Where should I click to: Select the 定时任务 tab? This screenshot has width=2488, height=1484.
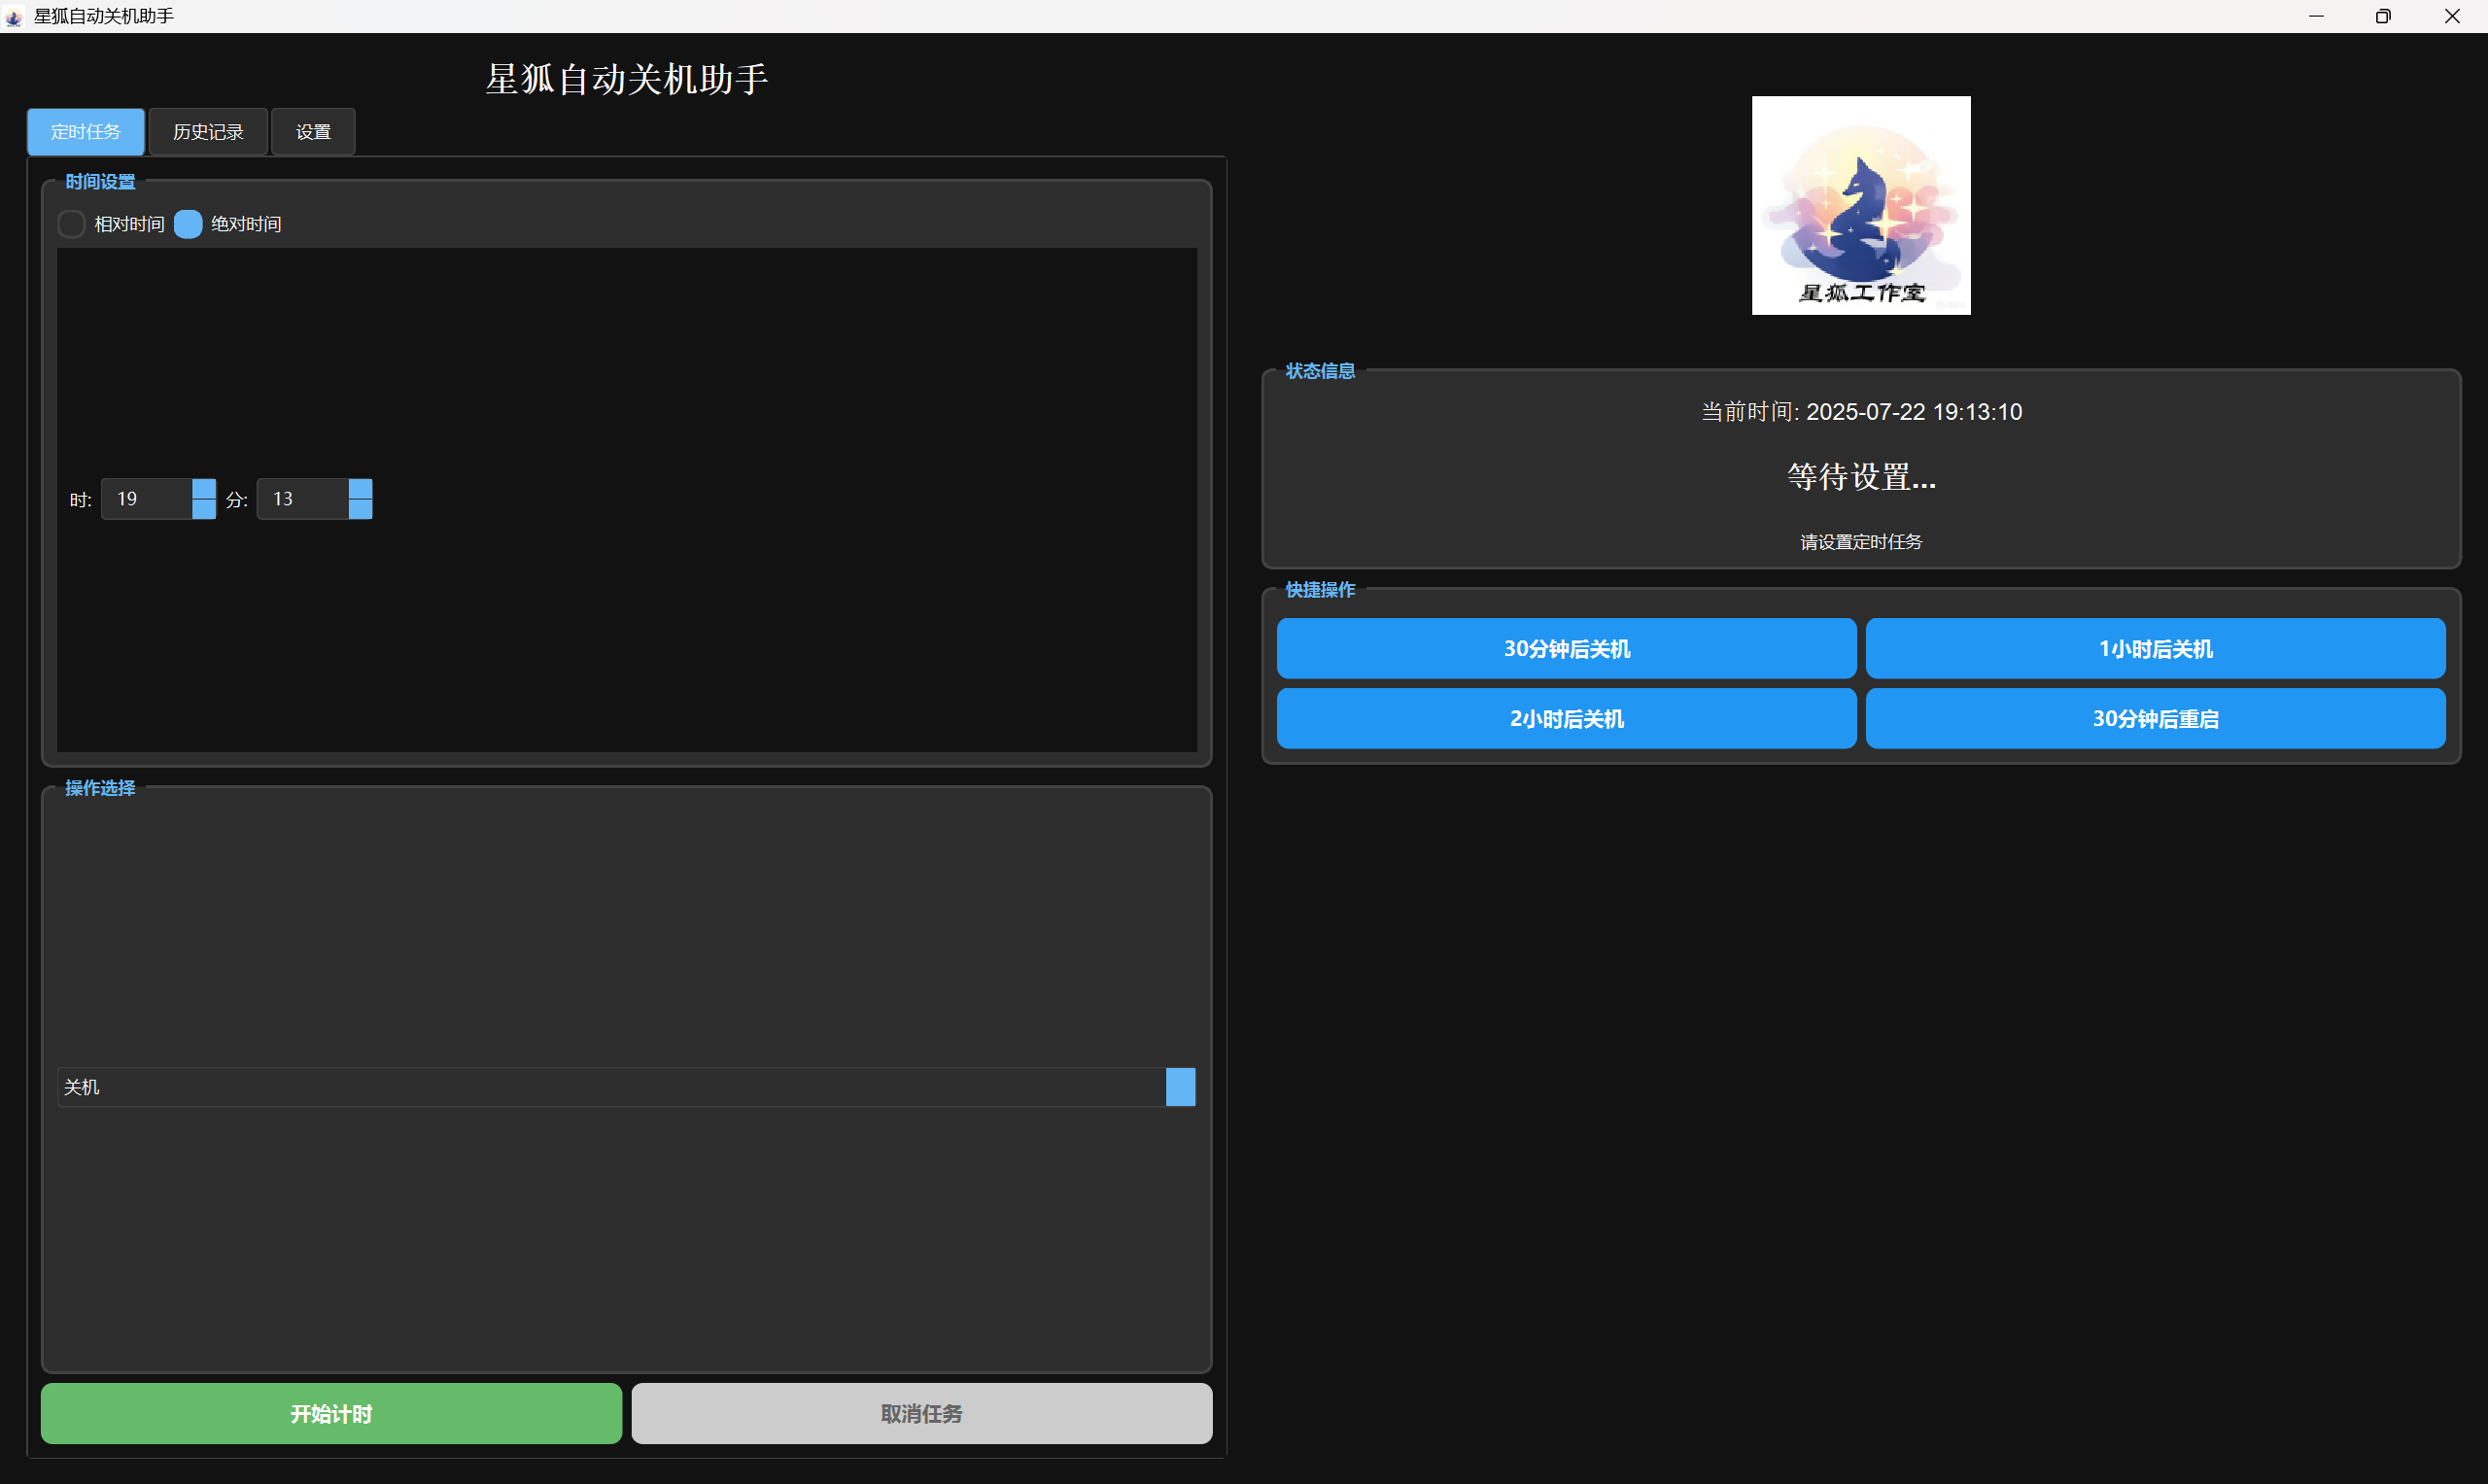[x=86, y=132]
